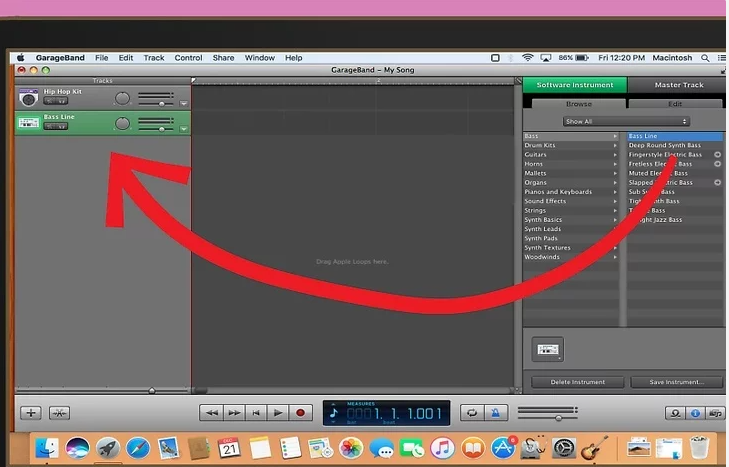Image resolution: width=729 pixels, height=467 pixels.
Task: Toggle the cycle region button
Action: pyautogui.click(x=472, y=413)
